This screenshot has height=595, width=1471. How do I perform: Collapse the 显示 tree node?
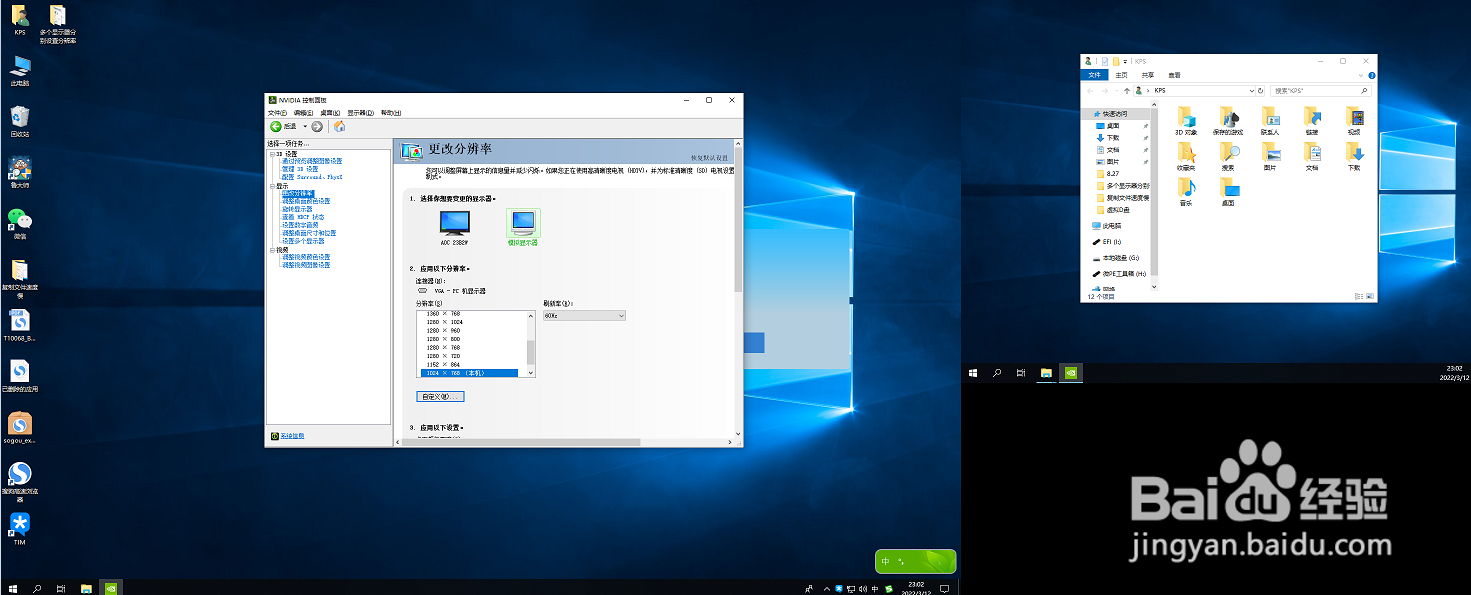[x=272, y=186]
